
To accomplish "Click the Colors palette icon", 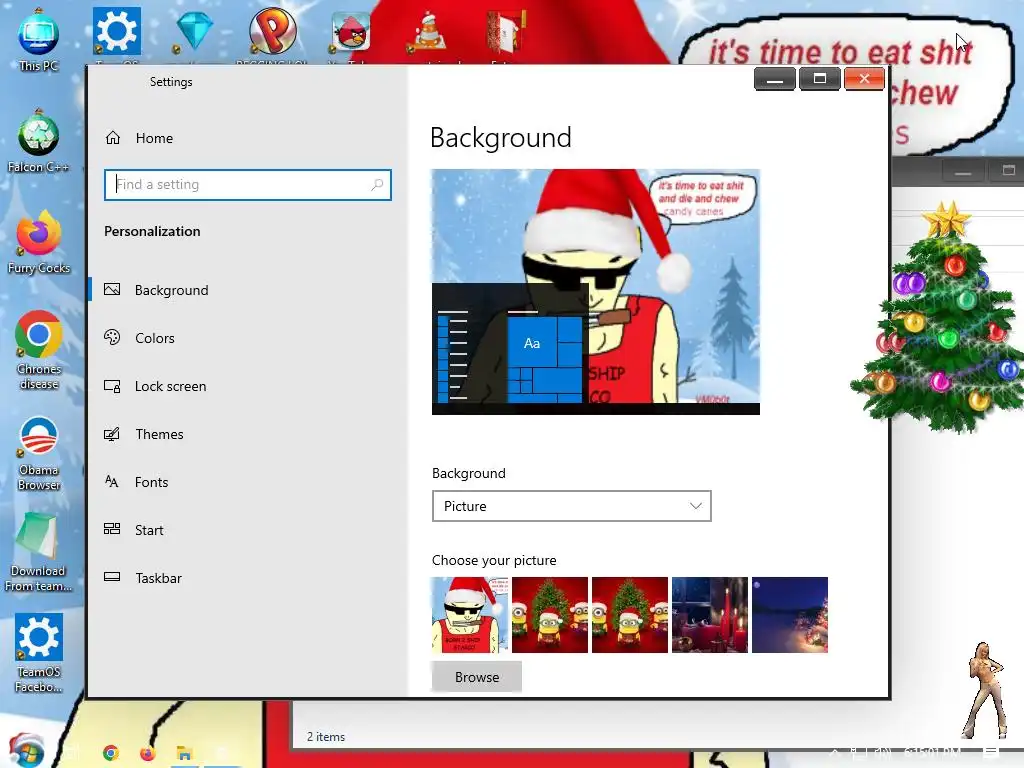I will coord(112,338).
